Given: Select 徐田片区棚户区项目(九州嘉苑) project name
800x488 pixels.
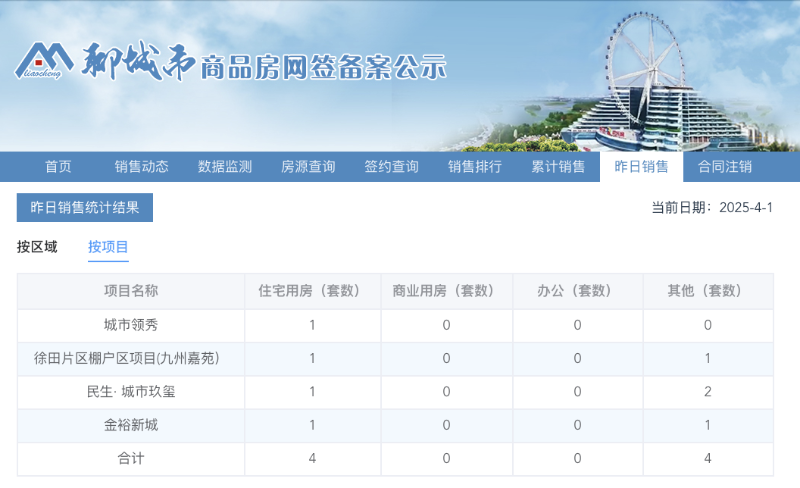Looking at the screenshot, I should pyautogui.click(x=127, y=358).
